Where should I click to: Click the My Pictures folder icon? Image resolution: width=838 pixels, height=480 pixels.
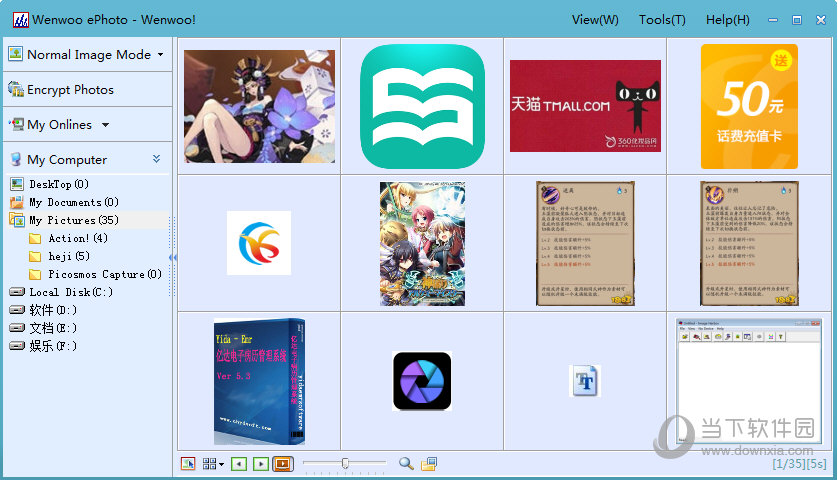pyautogui.click(x=17, y=220)
